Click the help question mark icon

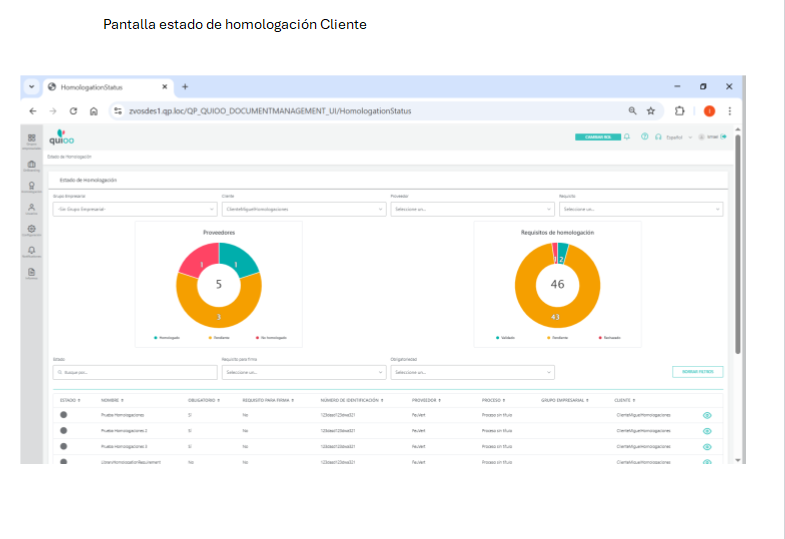tap(645, 137)
